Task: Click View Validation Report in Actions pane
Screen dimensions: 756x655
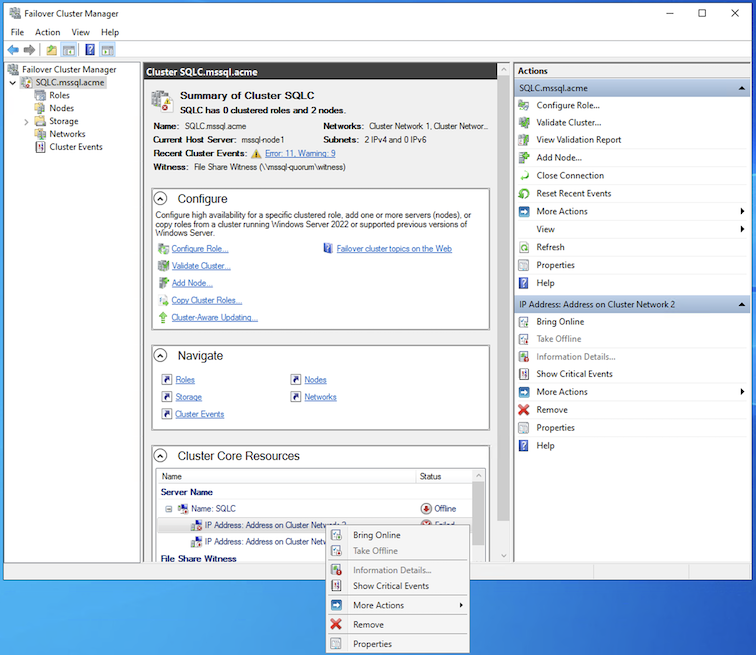Action: [x=579, y=140]
